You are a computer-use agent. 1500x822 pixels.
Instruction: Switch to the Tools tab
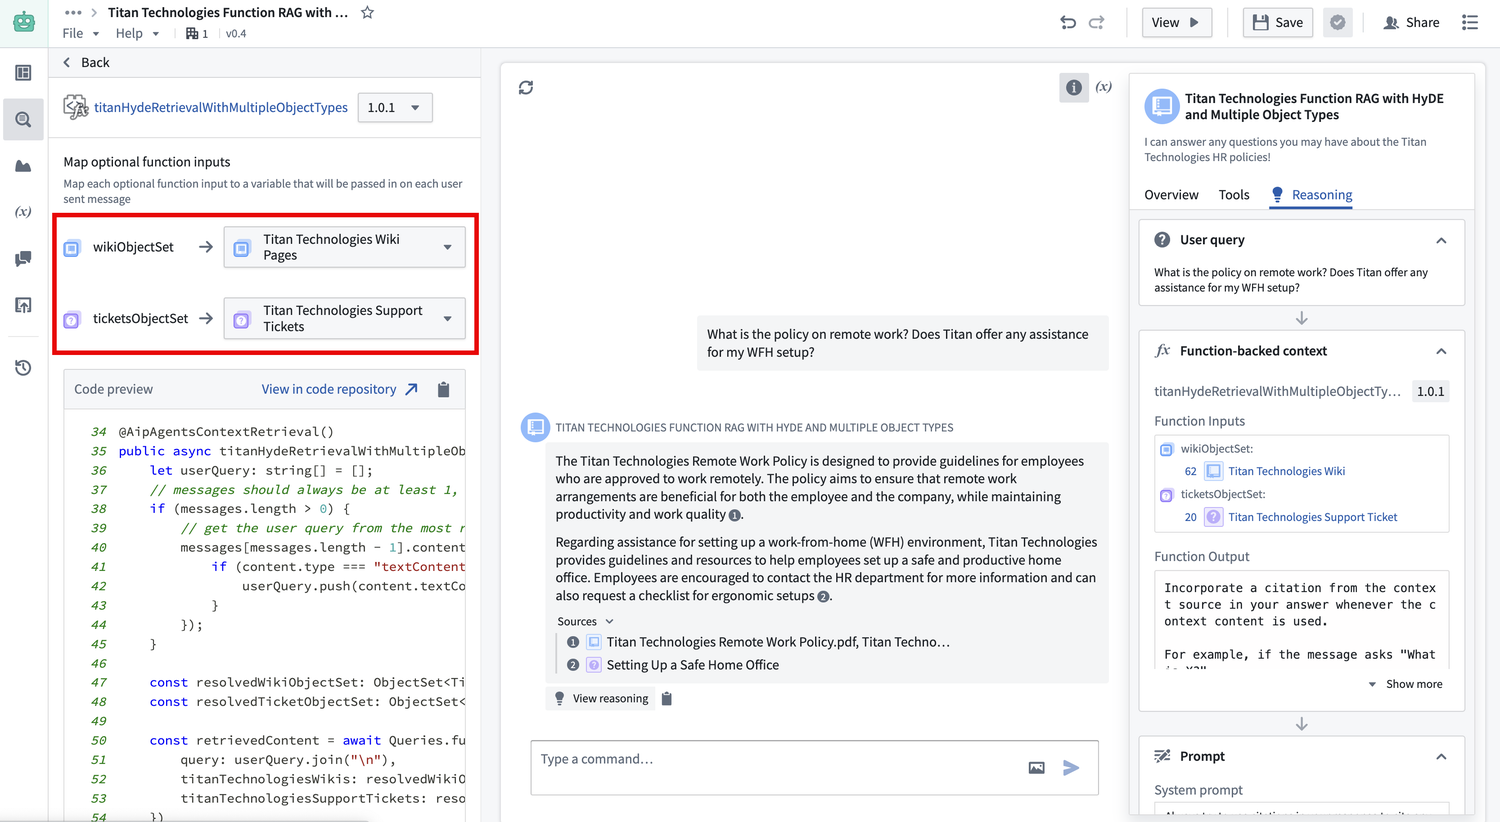(x=1234, y=195)
